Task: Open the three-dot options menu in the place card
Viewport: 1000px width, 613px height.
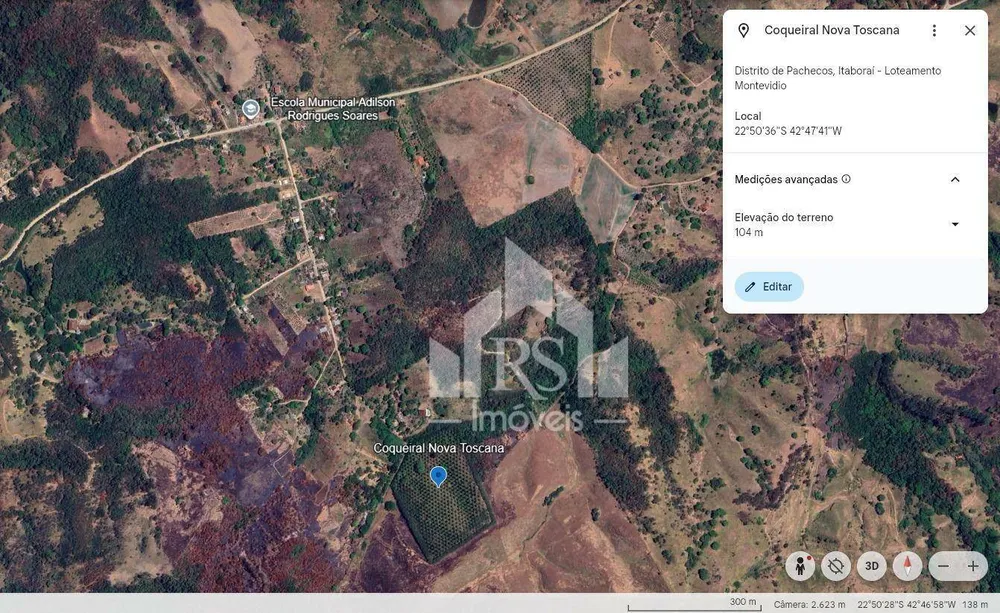Action: tap(934, 31)
